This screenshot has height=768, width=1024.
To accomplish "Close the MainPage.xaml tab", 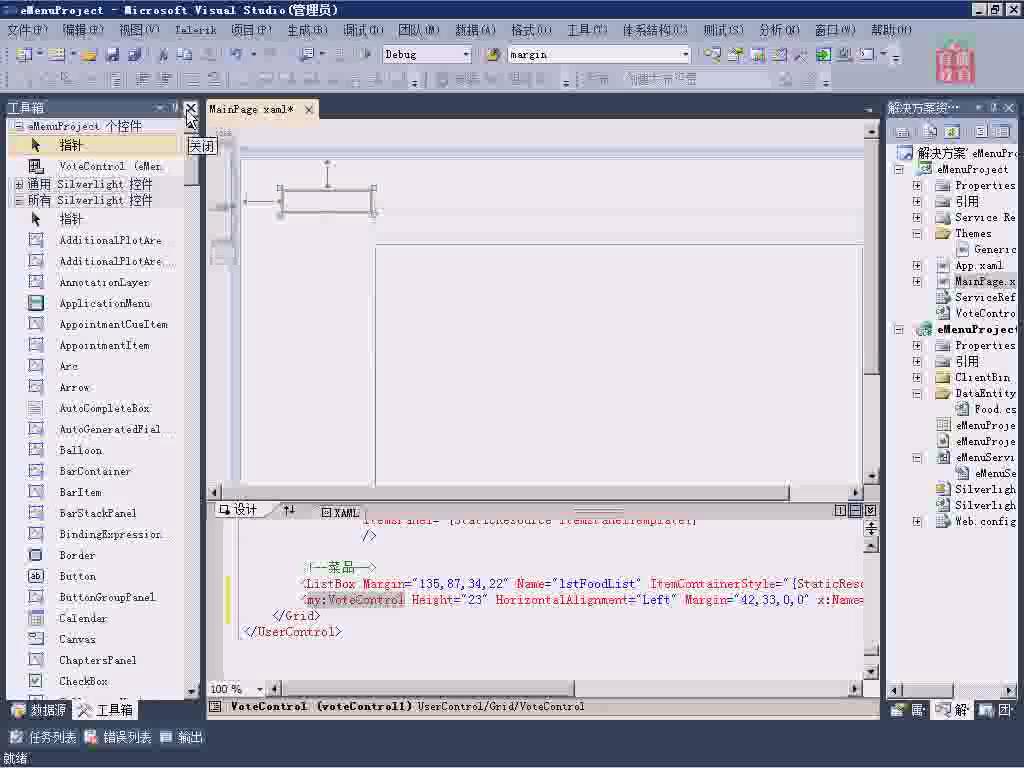I will pyautogui.click(x=309, y=110).
